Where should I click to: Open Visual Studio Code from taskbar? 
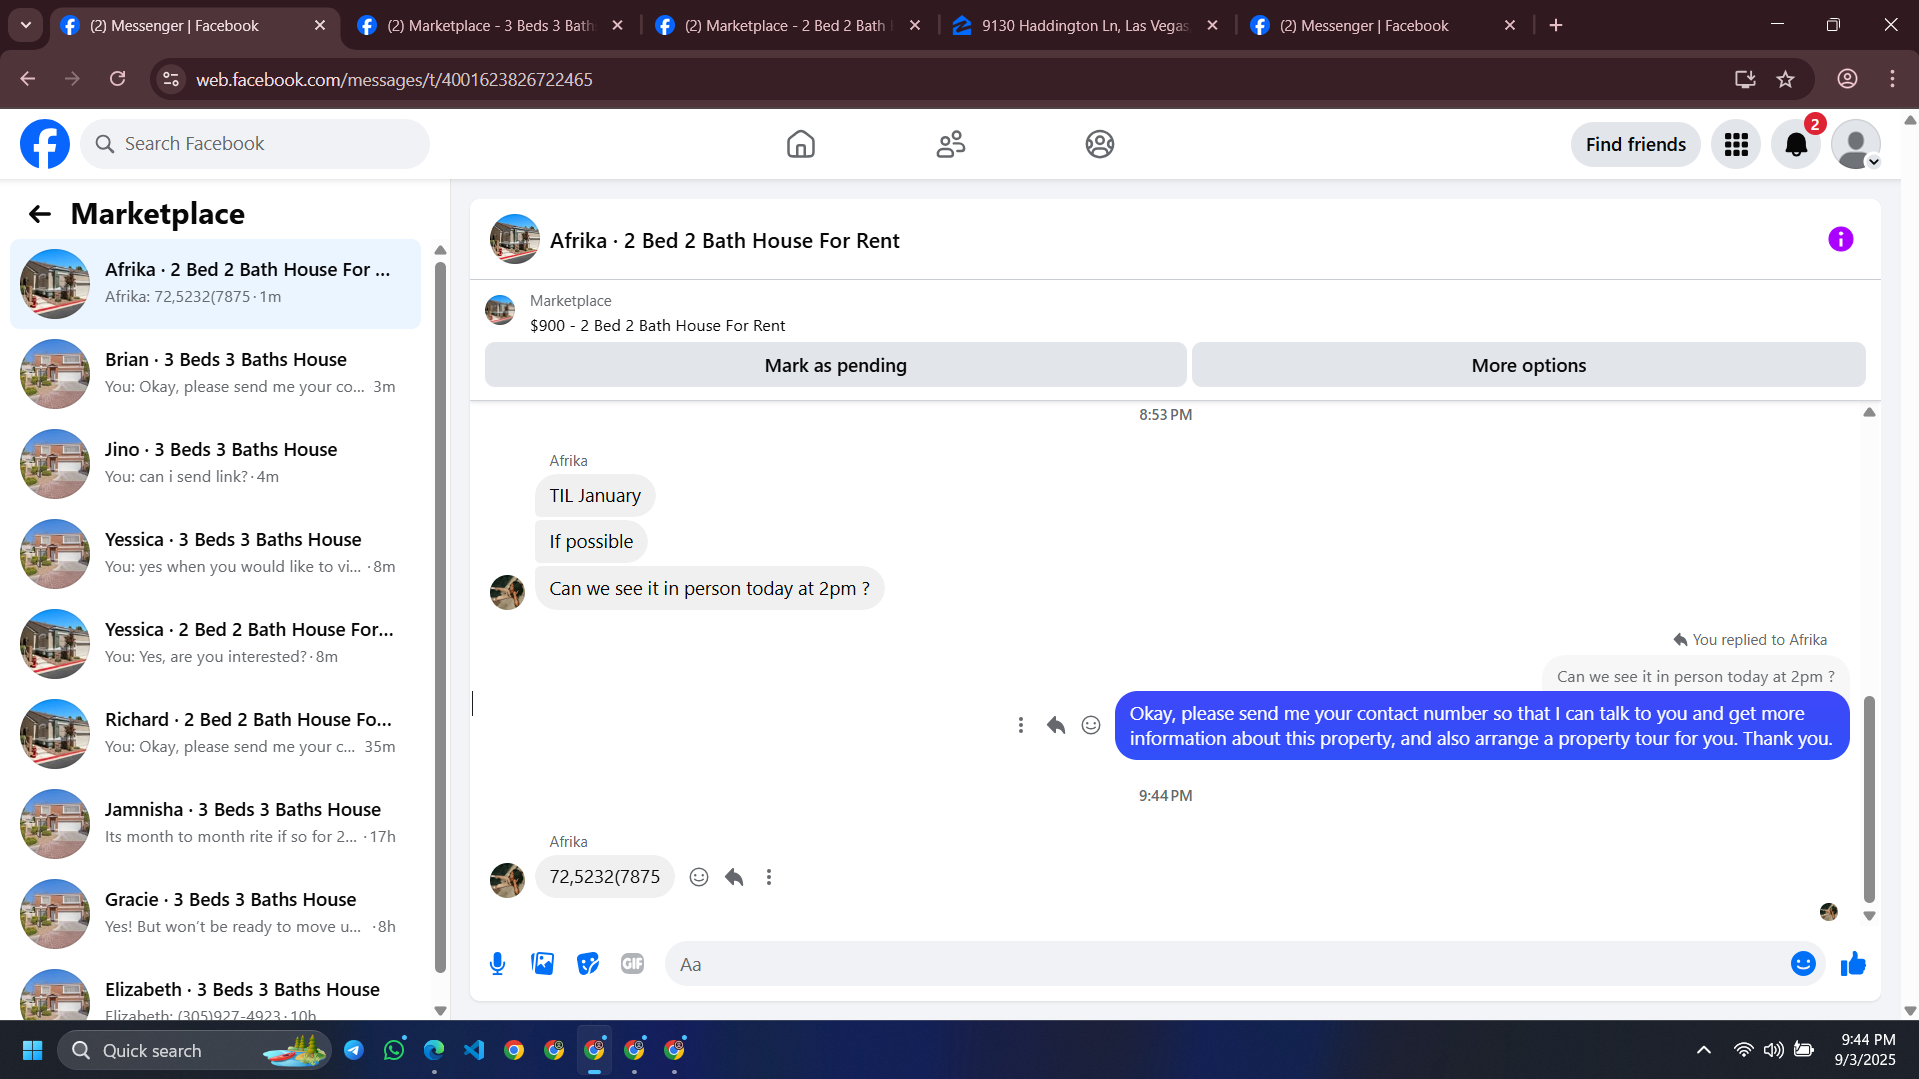point(474,1050)
